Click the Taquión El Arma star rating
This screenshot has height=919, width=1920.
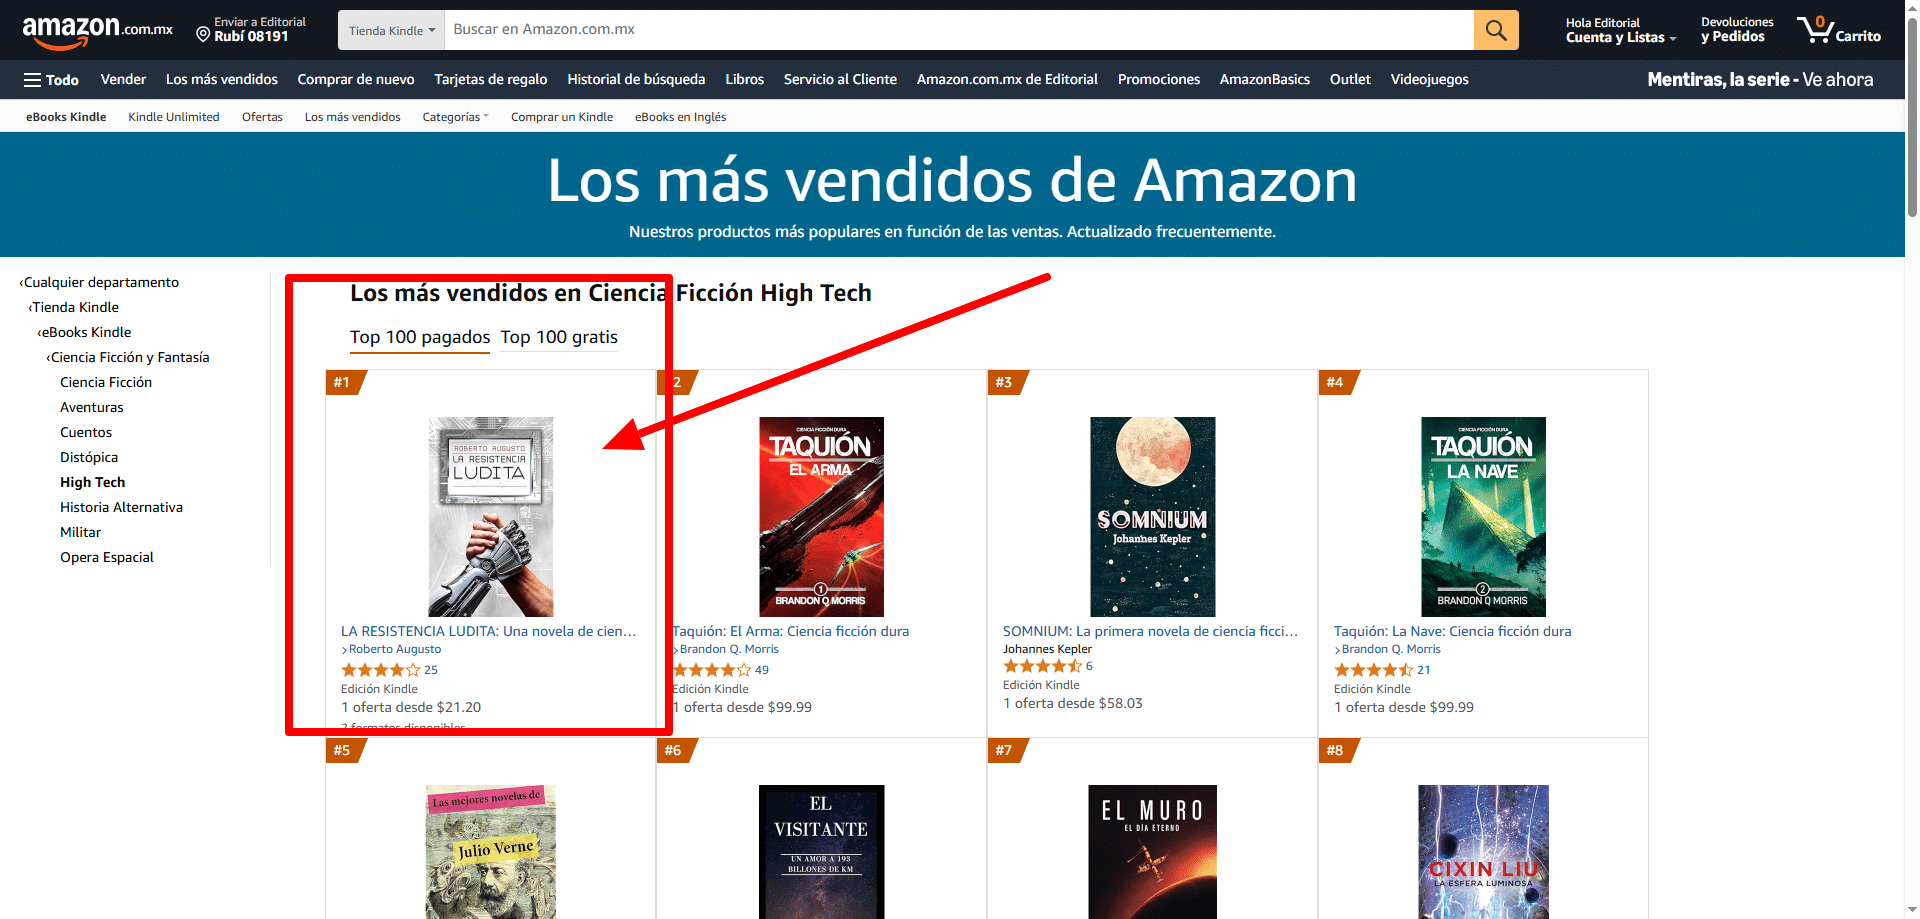click(x=711, y=670)
